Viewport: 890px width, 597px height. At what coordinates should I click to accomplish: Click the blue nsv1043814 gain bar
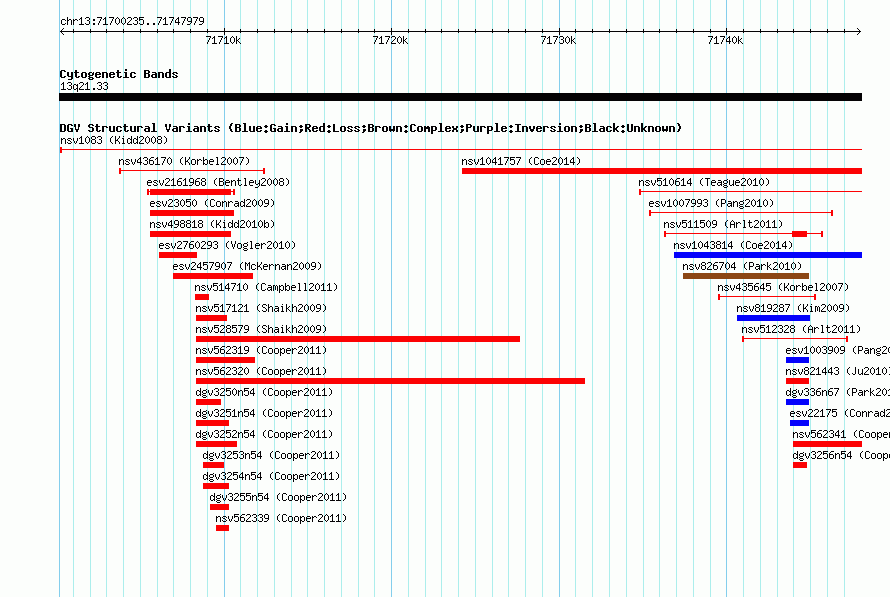tap(768, 255)
